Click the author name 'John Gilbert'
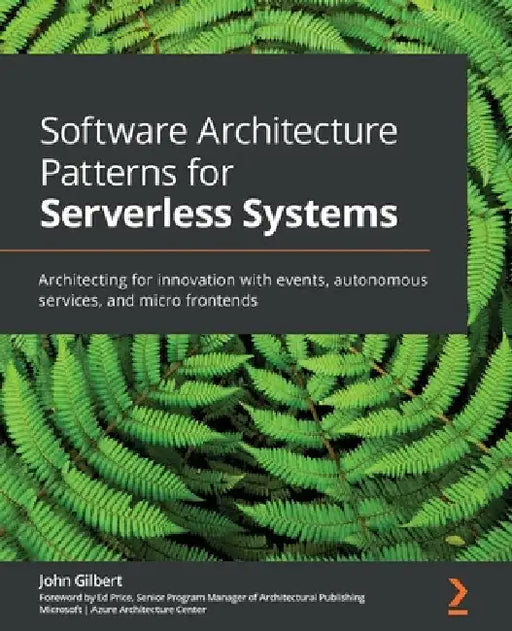Screen dimensions: 512x631 point(81,581)
